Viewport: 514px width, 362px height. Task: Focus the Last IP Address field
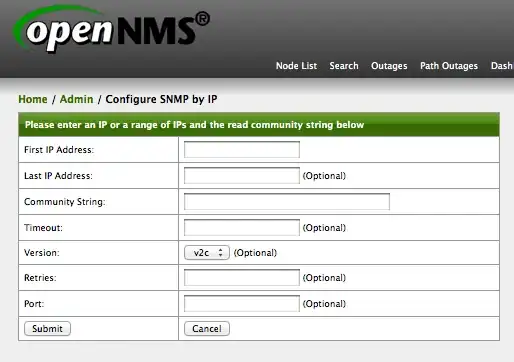pos(242,176)
